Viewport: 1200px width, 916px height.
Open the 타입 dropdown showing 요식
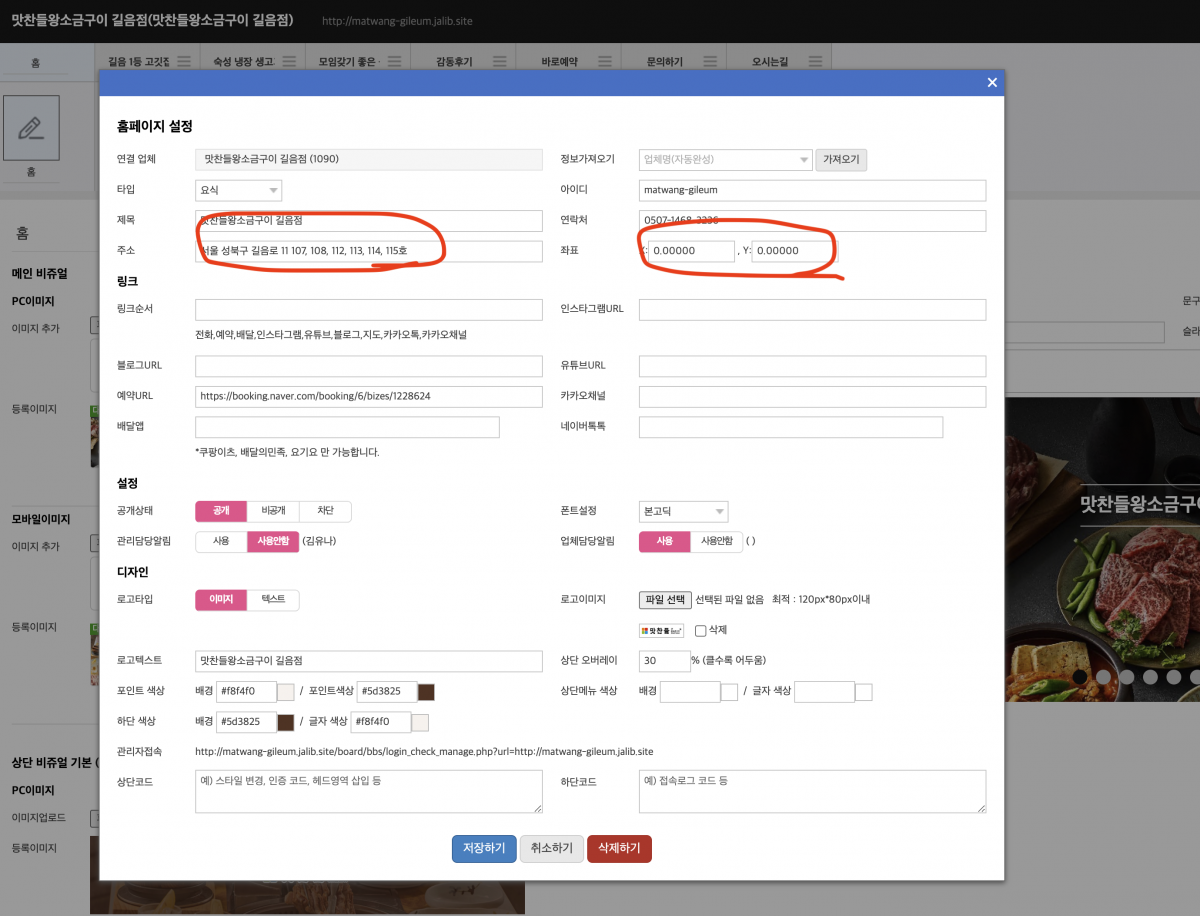239,190
